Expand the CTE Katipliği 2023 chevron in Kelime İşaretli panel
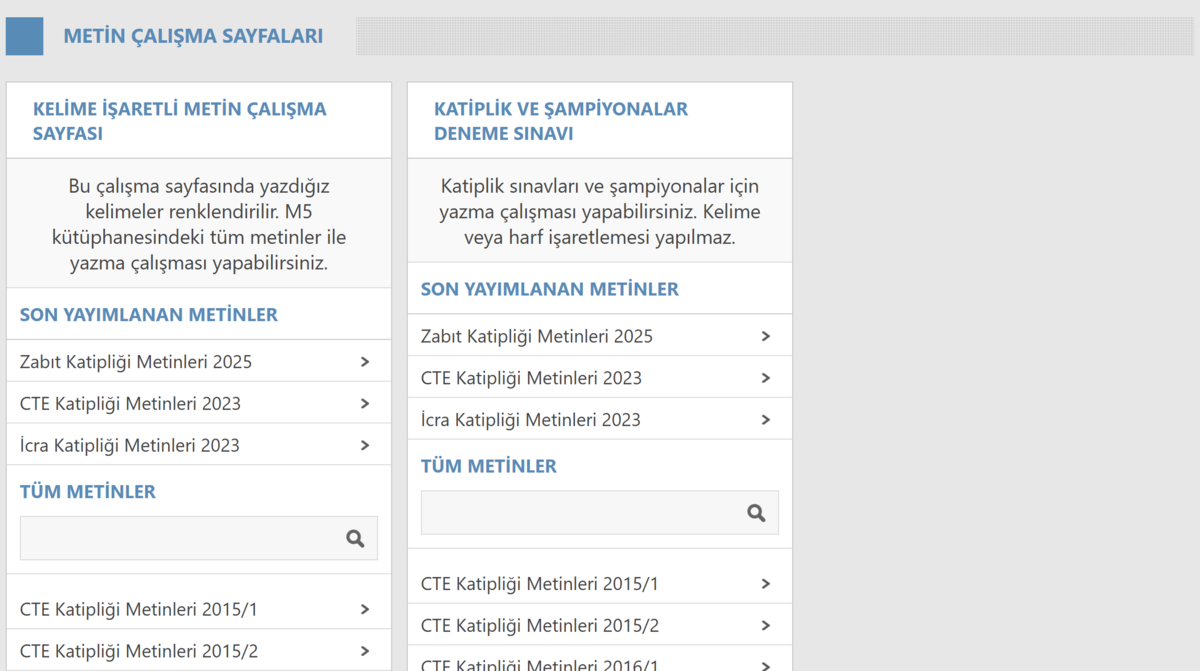The height and width of the screenshot is (671, 1200). pyautogui.click(x=365, y=403)
